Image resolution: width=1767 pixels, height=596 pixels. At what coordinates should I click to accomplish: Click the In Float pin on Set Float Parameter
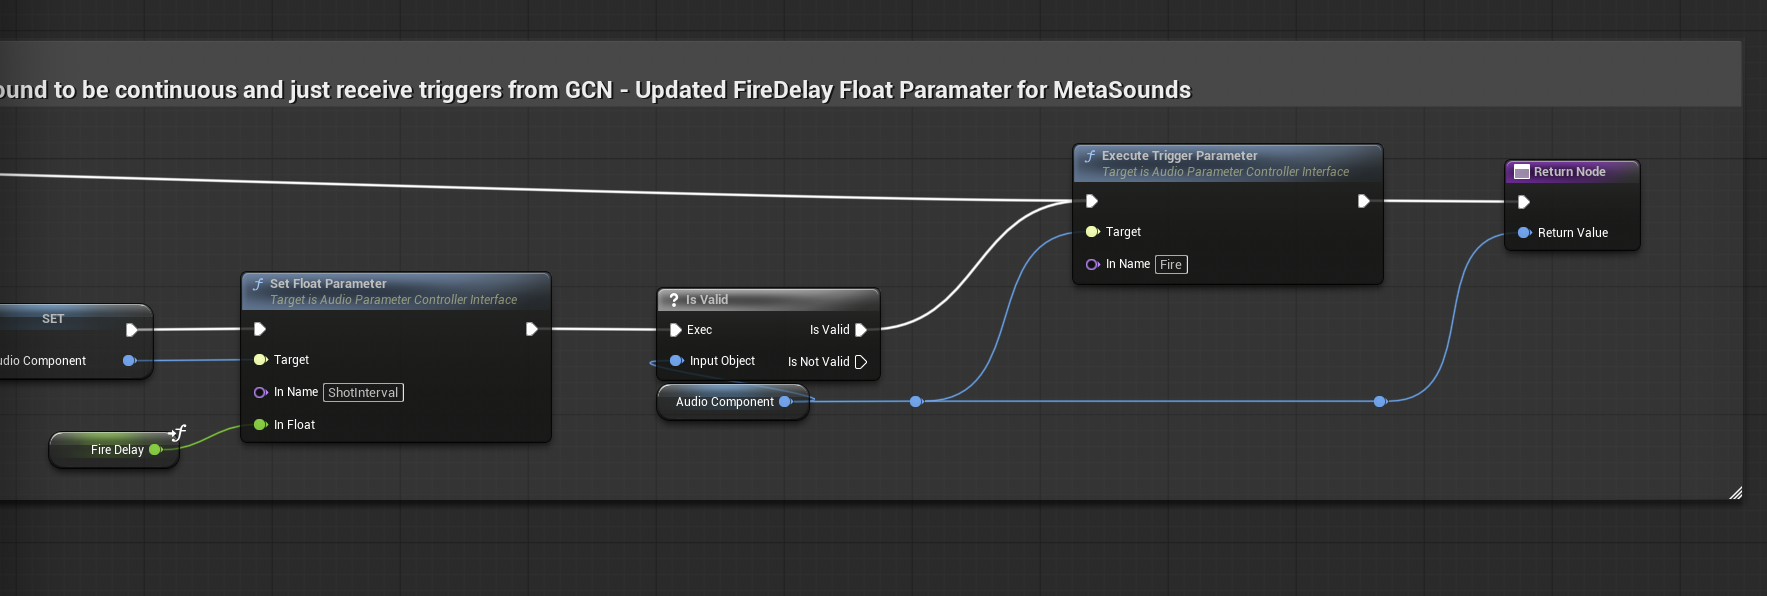click(x=260, y=425)
